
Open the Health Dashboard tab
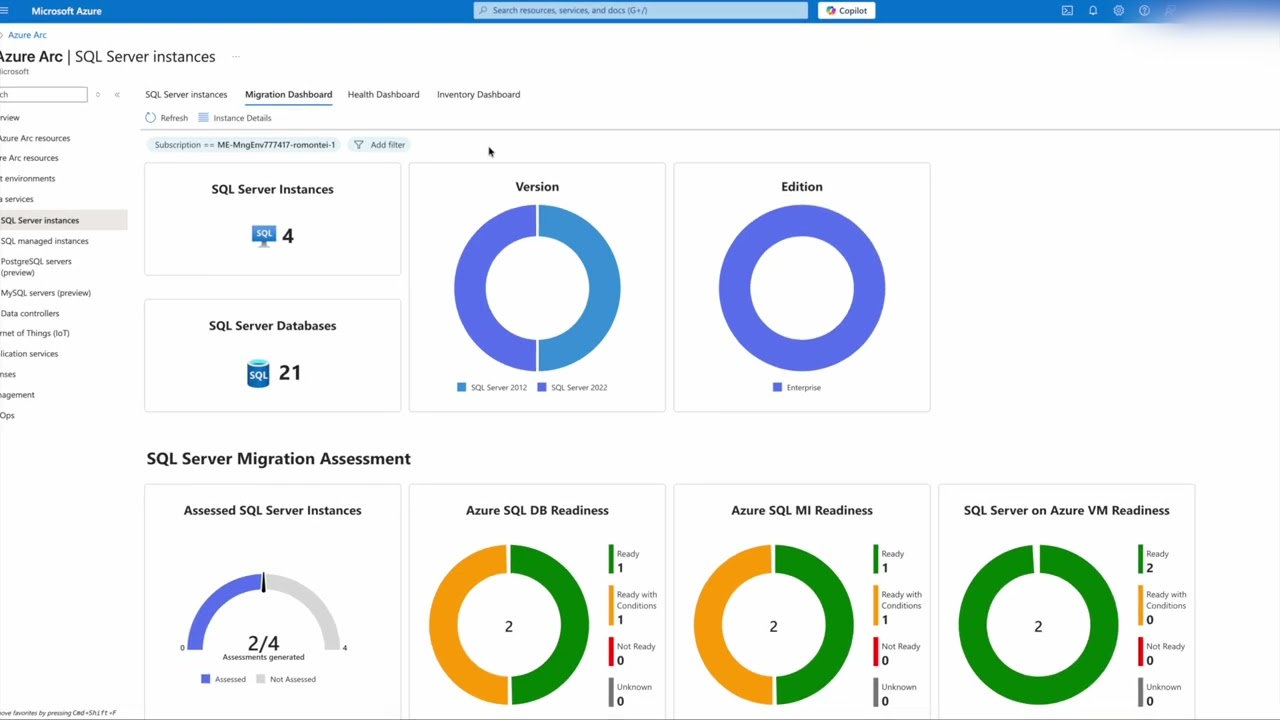pyautogui.click(x=383, y=94)
